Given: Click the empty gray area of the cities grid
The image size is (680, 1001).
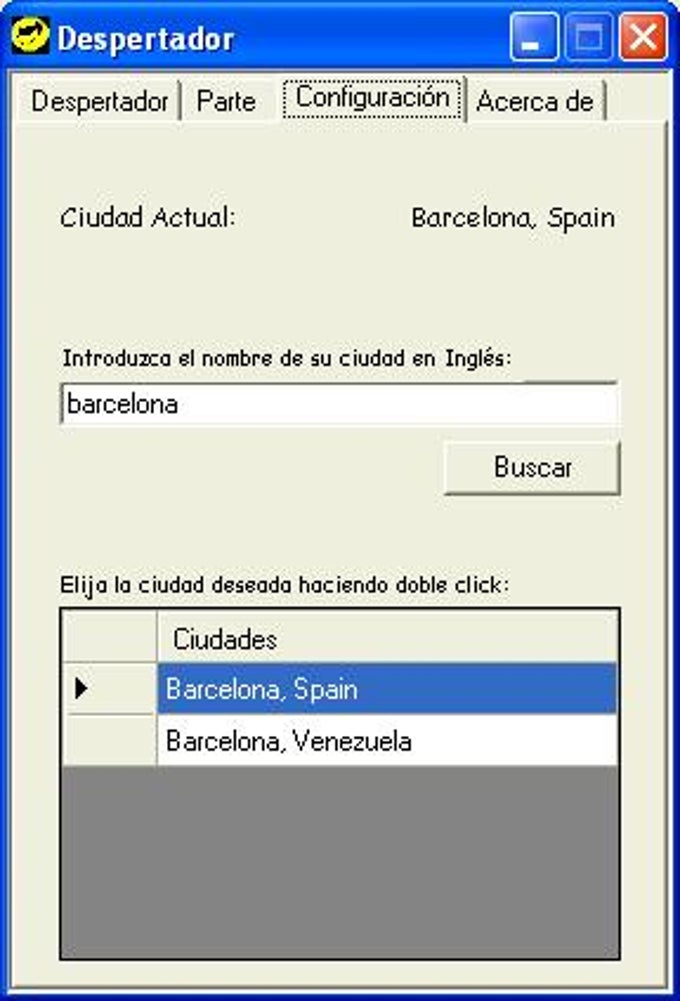Looking at the screenshot, I should coord(340,861).
